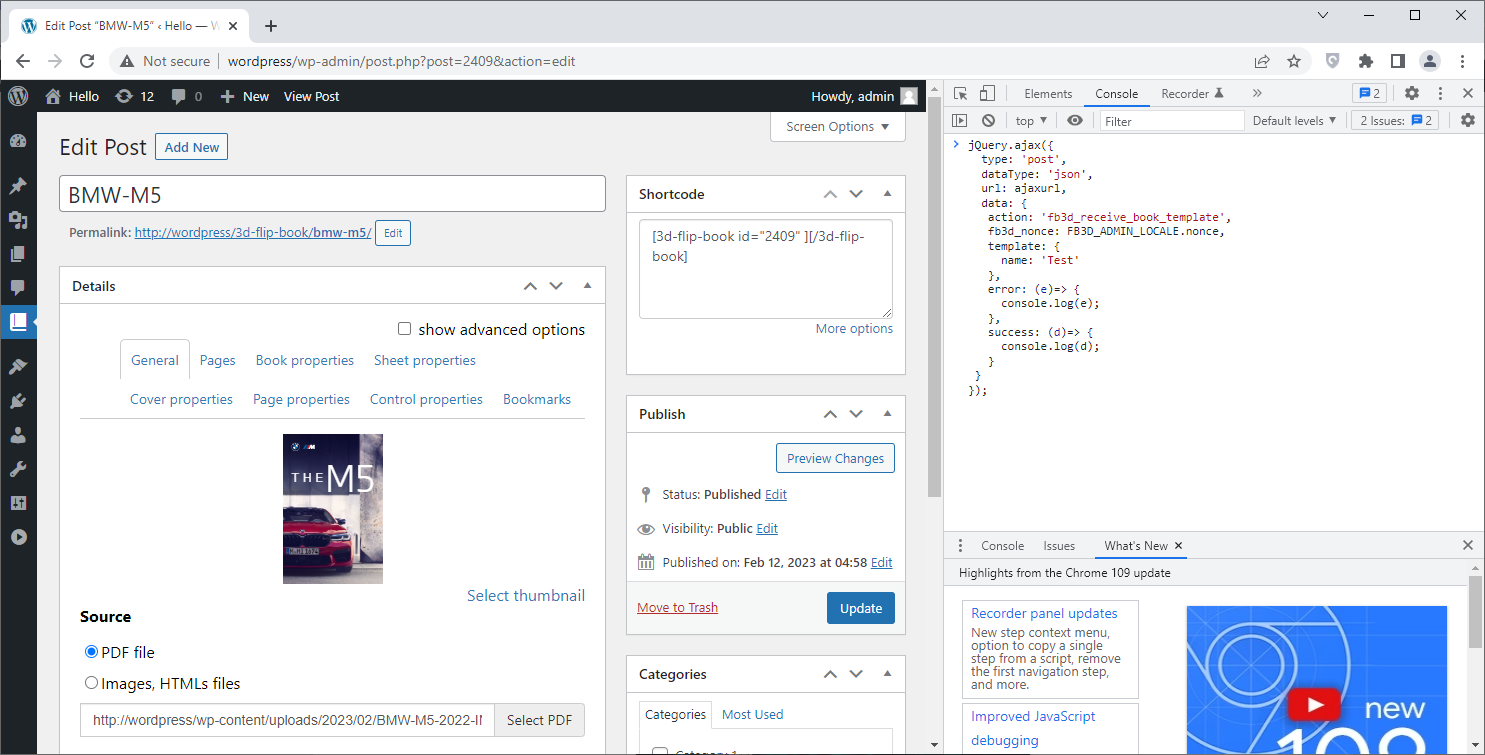Viewport: 1485px width, 755px height.
Task: Click the Preview Changes button
Action: click(836, 458)
